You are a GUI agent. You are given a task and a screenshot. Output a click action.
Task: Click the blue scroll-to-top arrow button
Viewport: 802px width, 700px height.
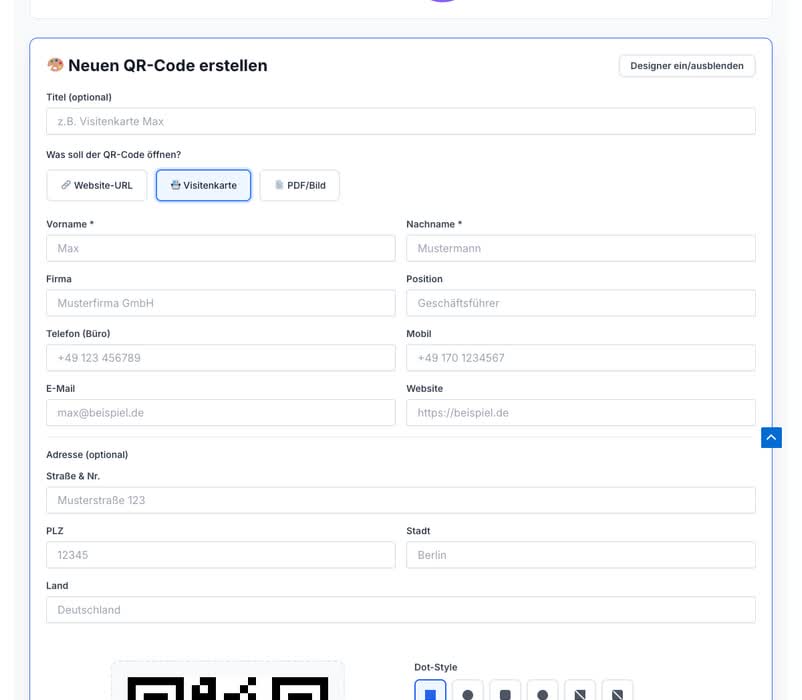click(771, 437)
